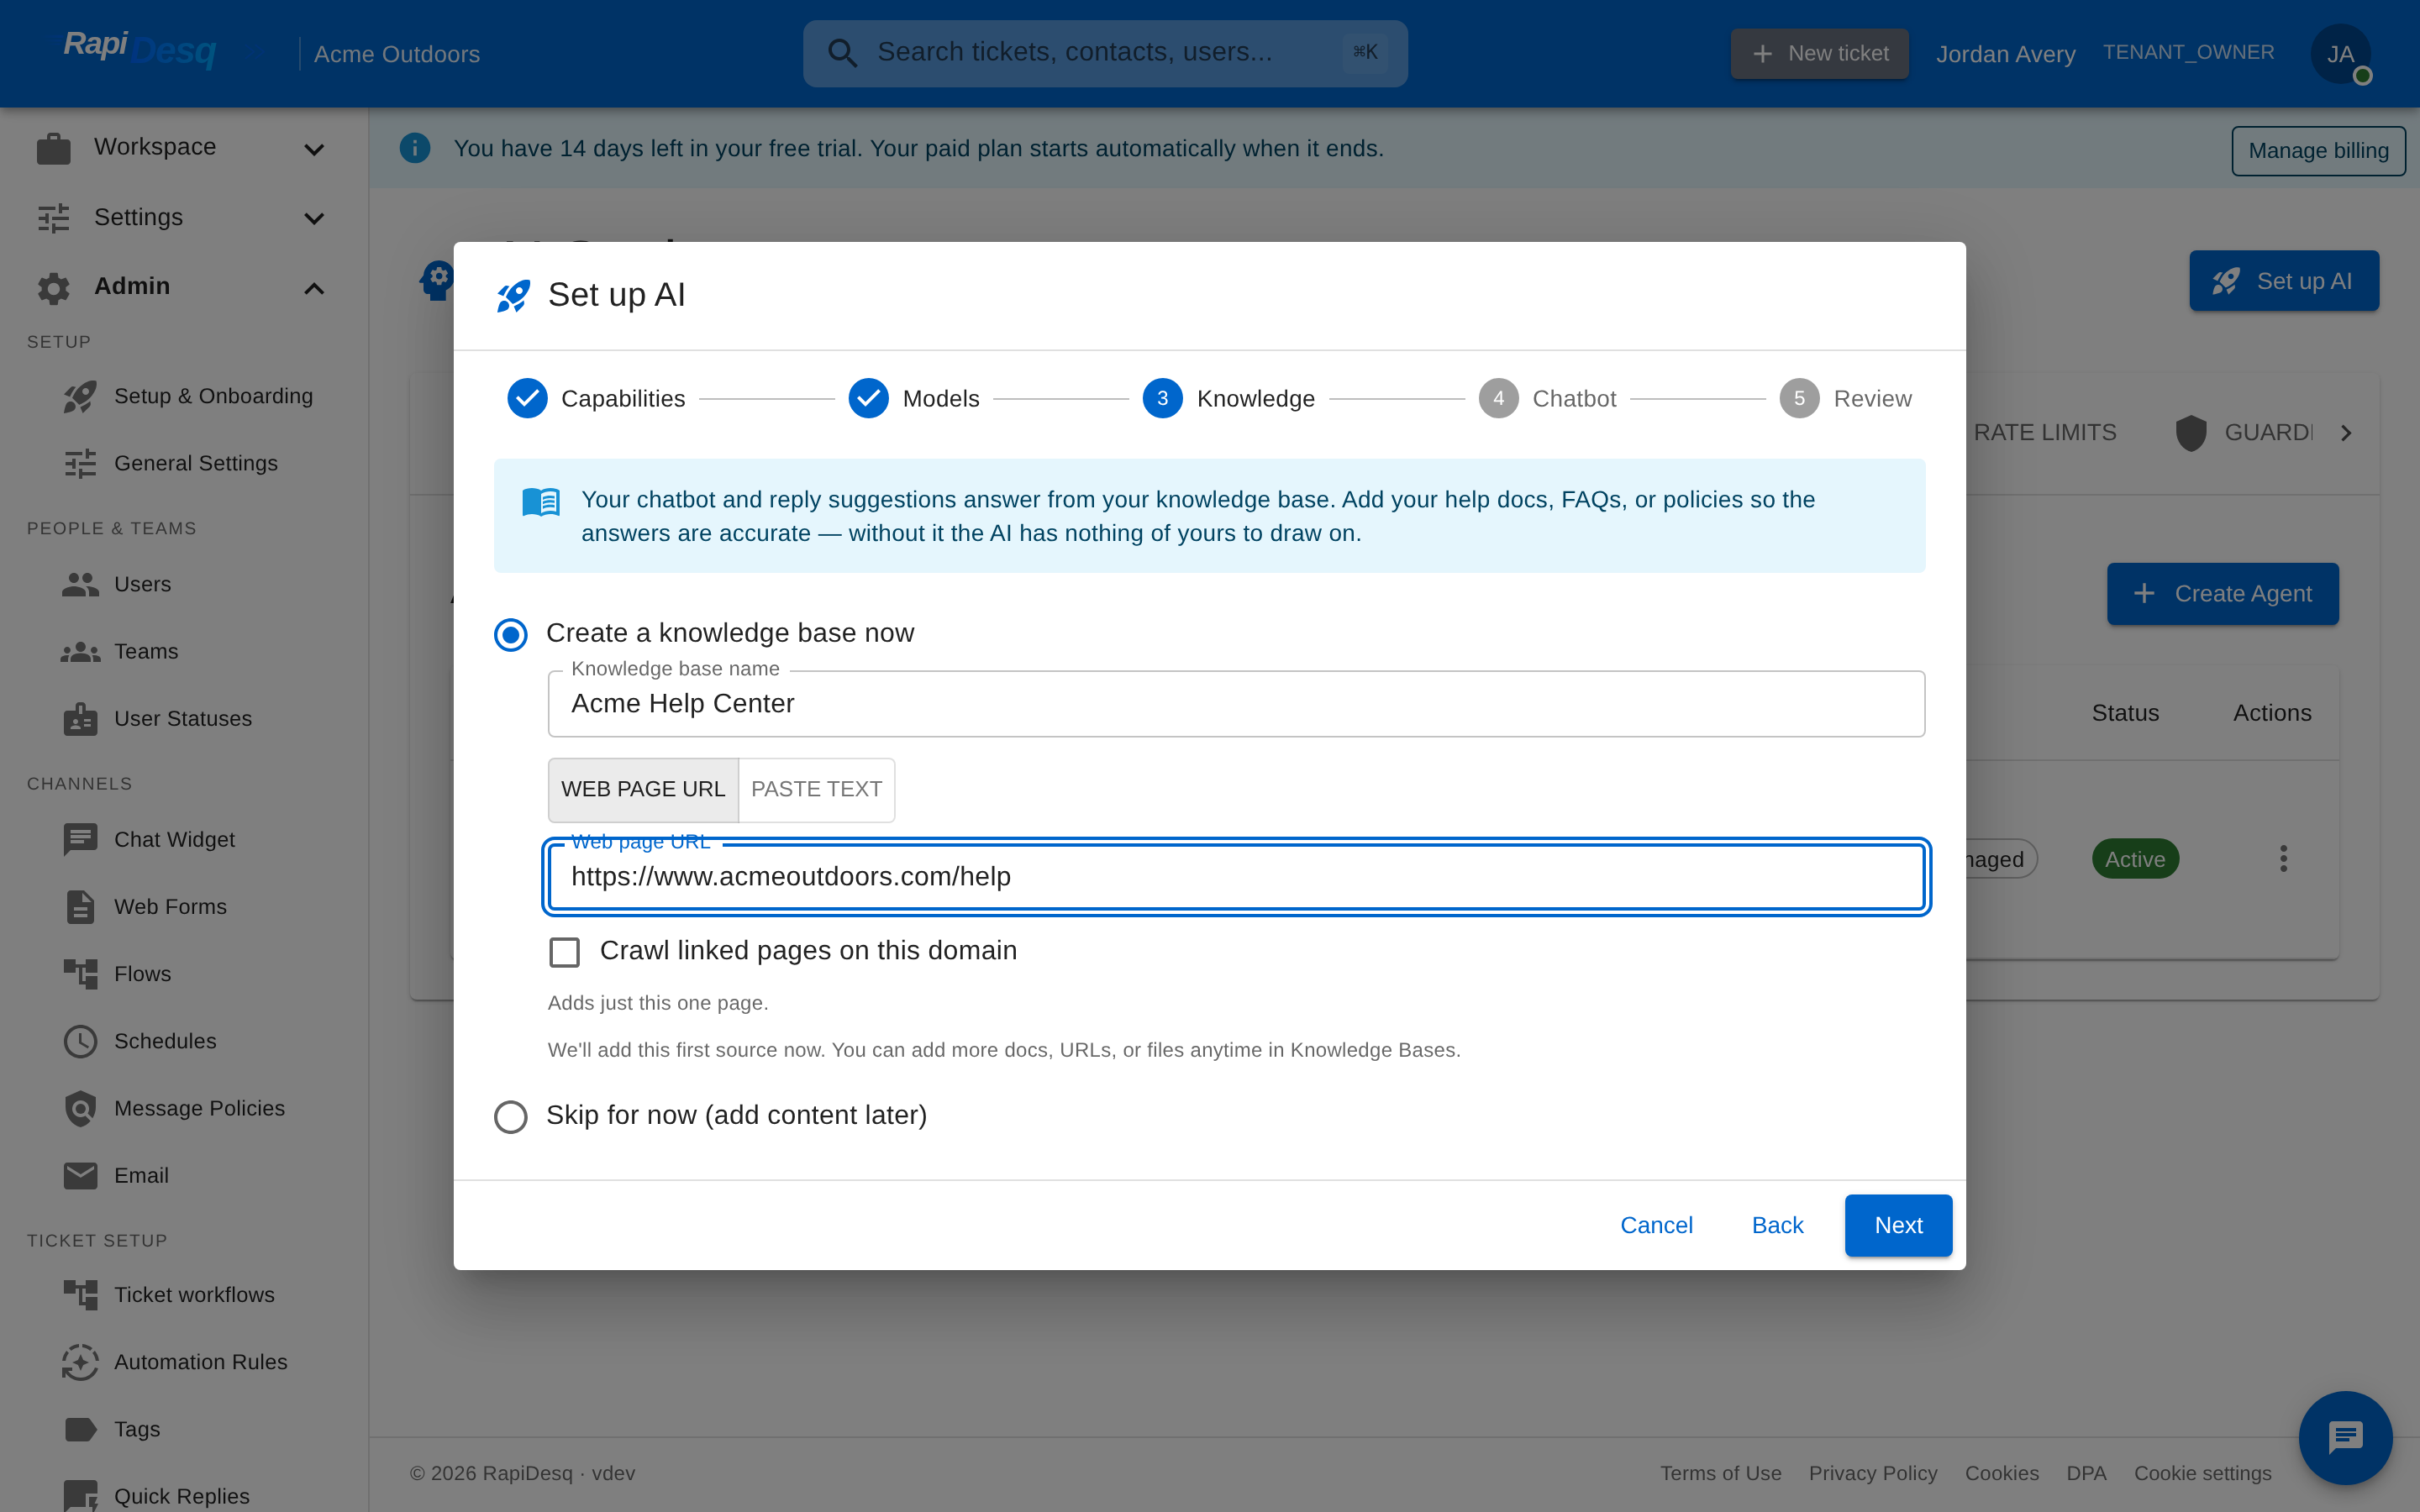Select Skip for now option
Screen dimensions: 2420x1512
pyautogui.click(x=511, y=1116)
